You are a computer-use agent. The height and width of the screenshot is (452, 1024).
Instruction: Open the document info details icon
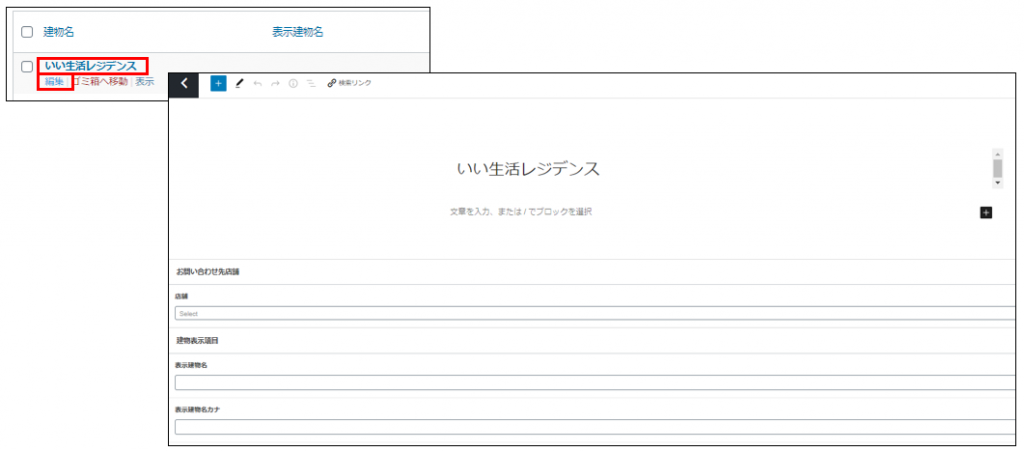tap(293, 84)
